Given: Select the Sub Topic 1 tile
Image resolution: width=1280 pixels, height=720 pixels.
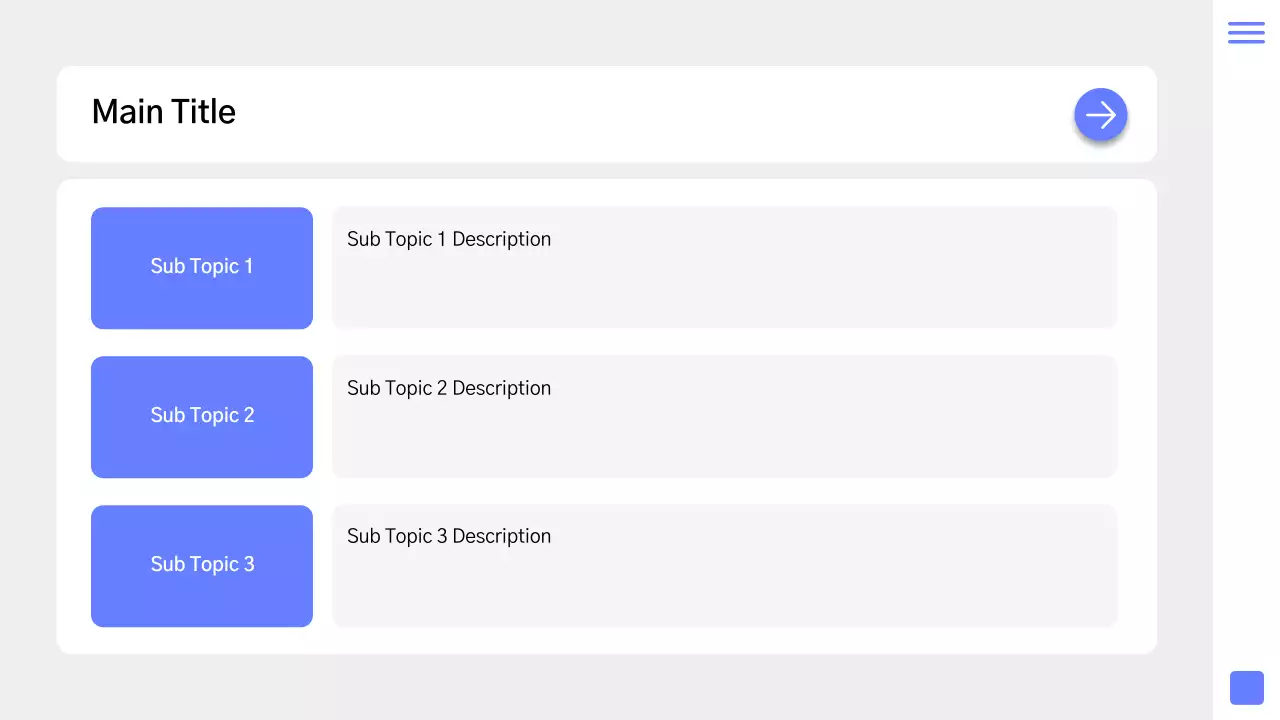Looking at the screenshot, I should (x=202, y=300).
